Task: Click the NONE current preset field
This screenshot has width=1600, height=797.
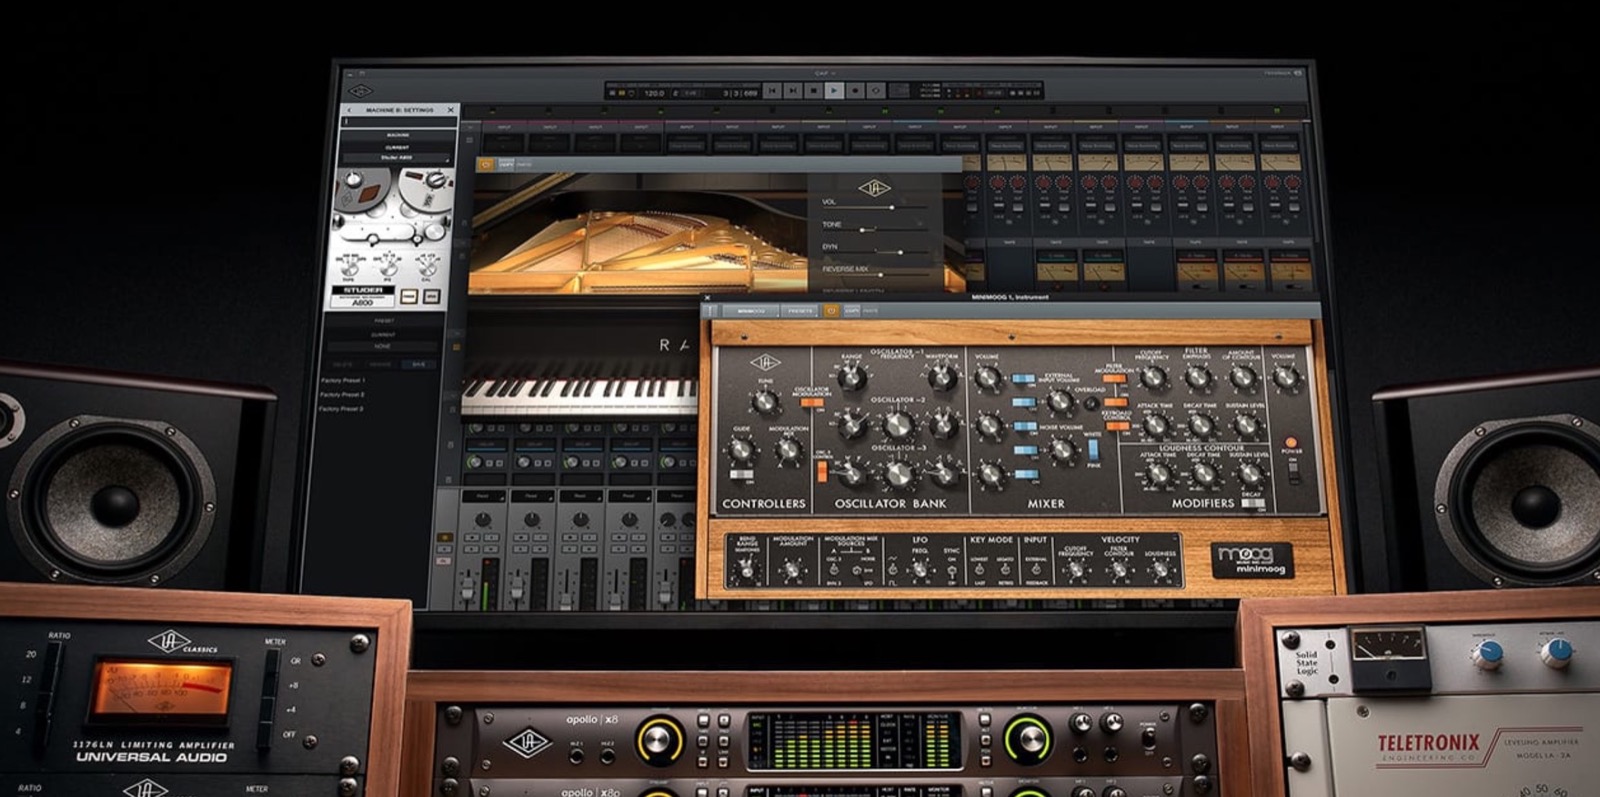Action: click(x=383, y=346)
